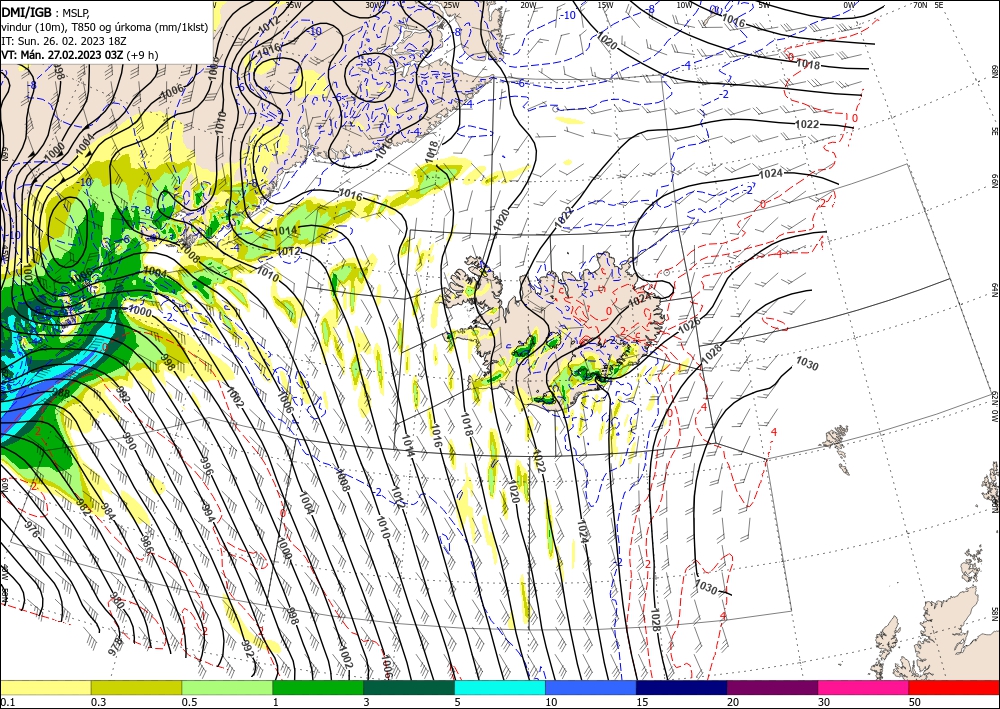The width and height of the screenshot is (1000, 709).
Task: Click the legend value '30' under the color bar
Action: 825,702
